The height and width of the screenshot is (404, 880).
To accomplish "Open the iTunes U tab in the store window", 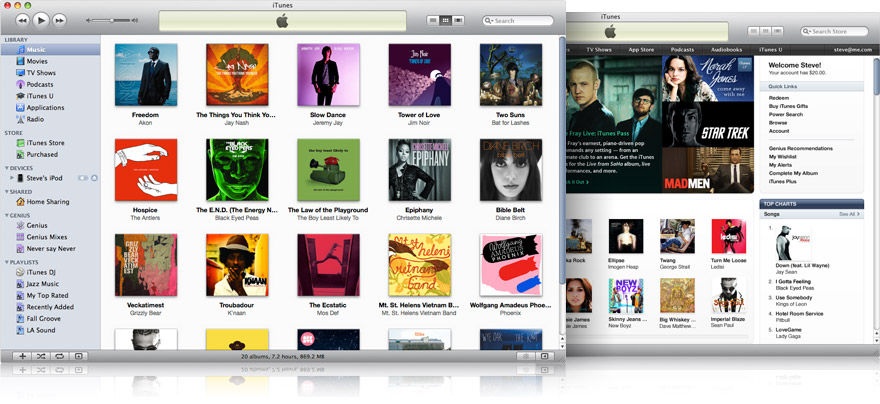I will 771,50.
